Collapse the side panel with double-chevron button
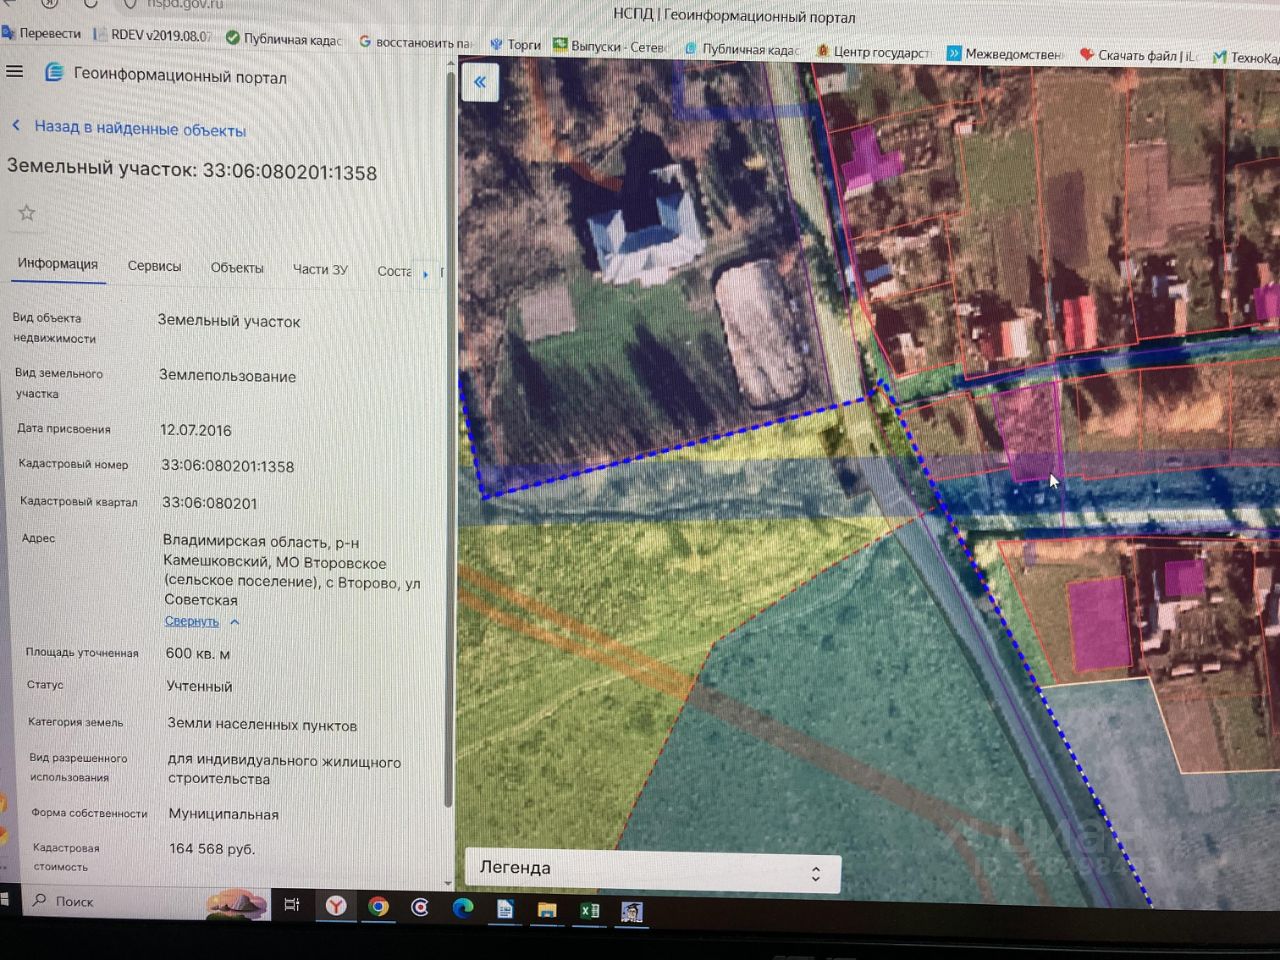The height and width of the screenshot is (960, 1280). point(480,82)
